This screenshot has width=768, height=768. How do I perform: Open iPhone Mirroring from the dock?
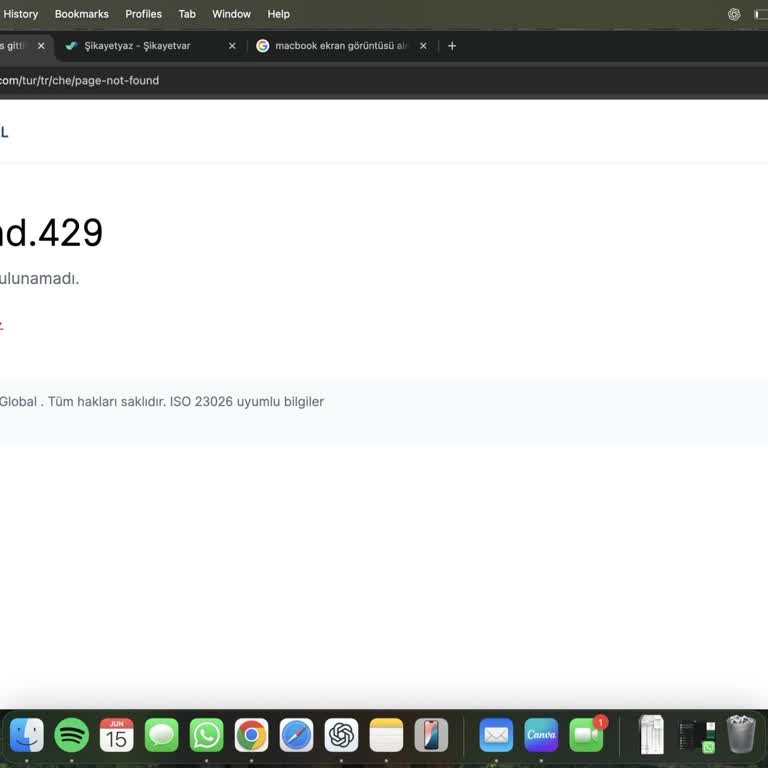point(431,735)
